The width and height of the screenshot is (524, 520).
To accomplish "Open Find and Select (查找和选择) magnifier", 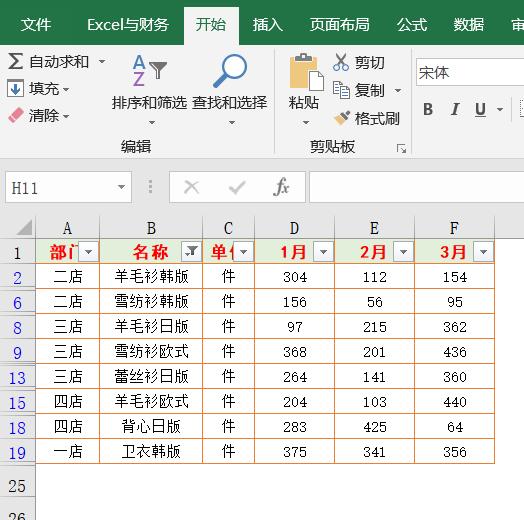I will [230, 71].
